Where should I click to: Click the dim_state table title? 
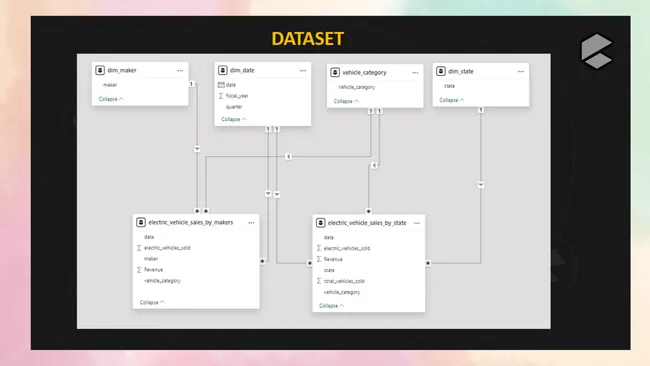click(461, 71)
